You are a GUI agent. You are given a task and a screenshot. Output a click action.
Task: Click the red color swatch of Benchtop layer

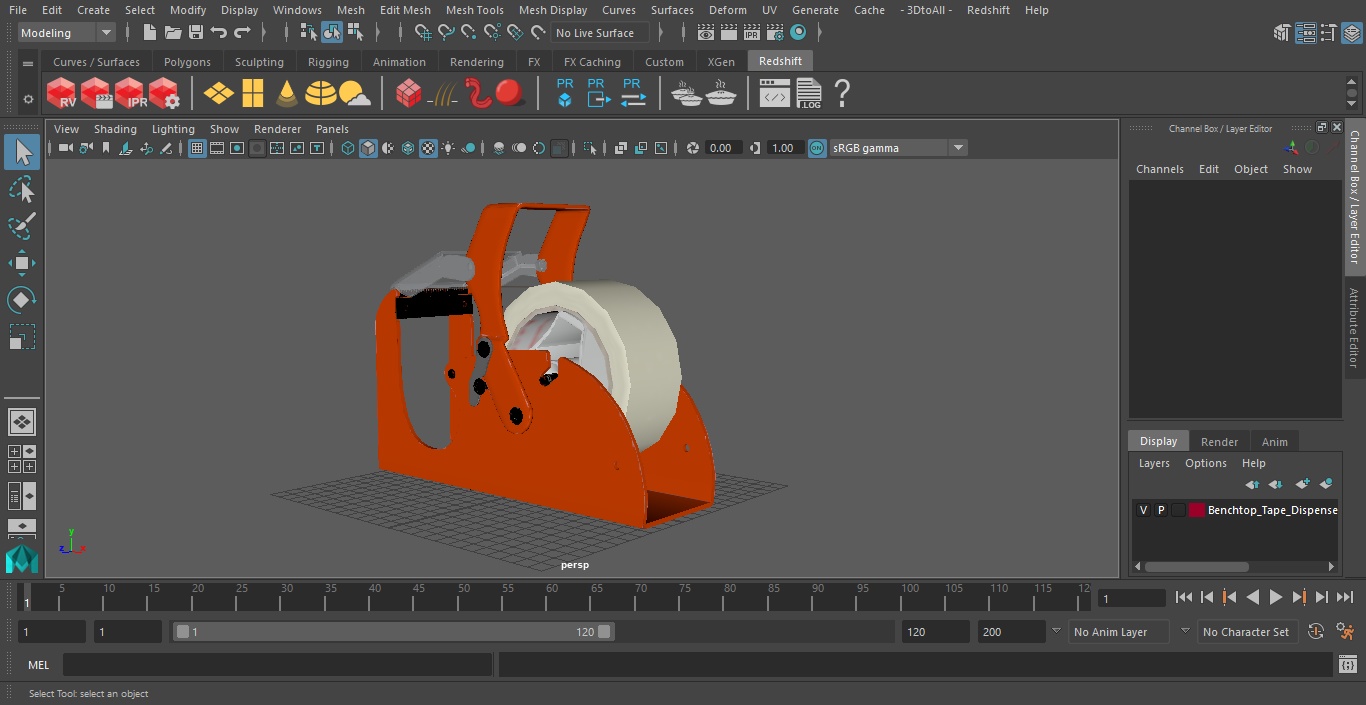1197,510
